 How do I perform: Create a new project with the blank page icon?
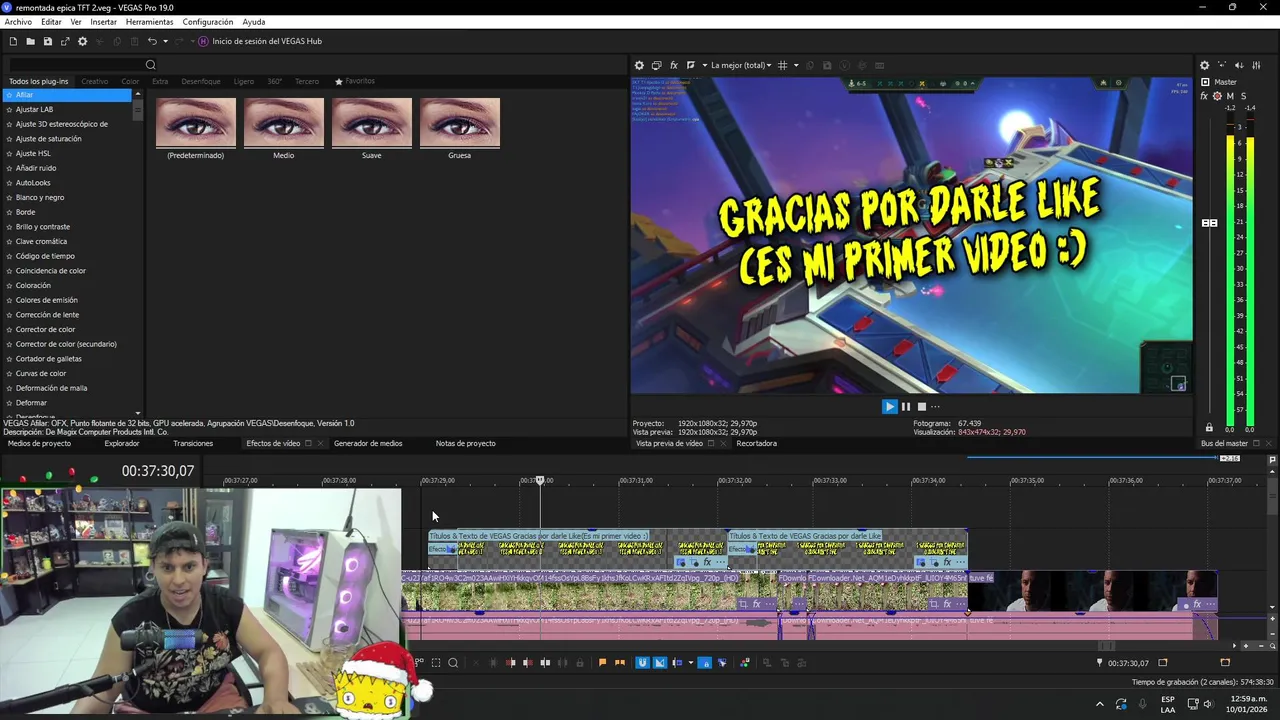(x=13, y=41)
